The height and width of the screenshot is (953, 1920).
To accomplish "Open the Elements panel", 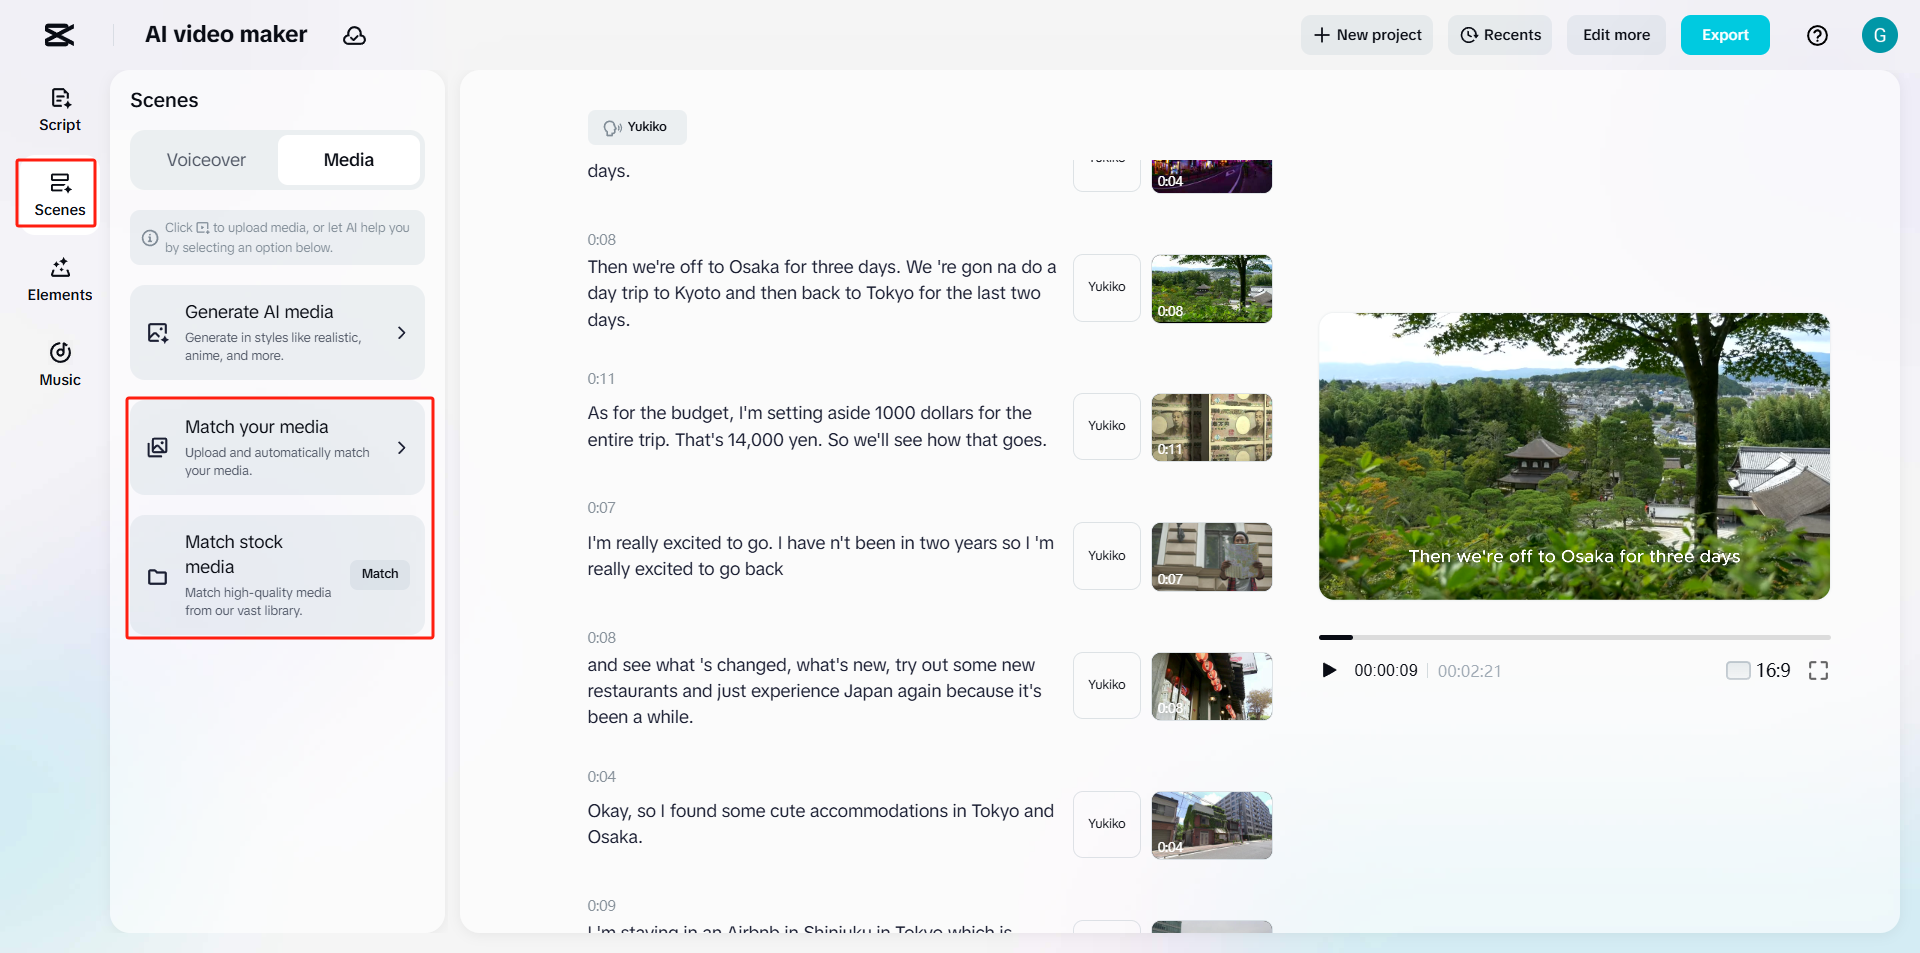I will [x=60, y=280].
